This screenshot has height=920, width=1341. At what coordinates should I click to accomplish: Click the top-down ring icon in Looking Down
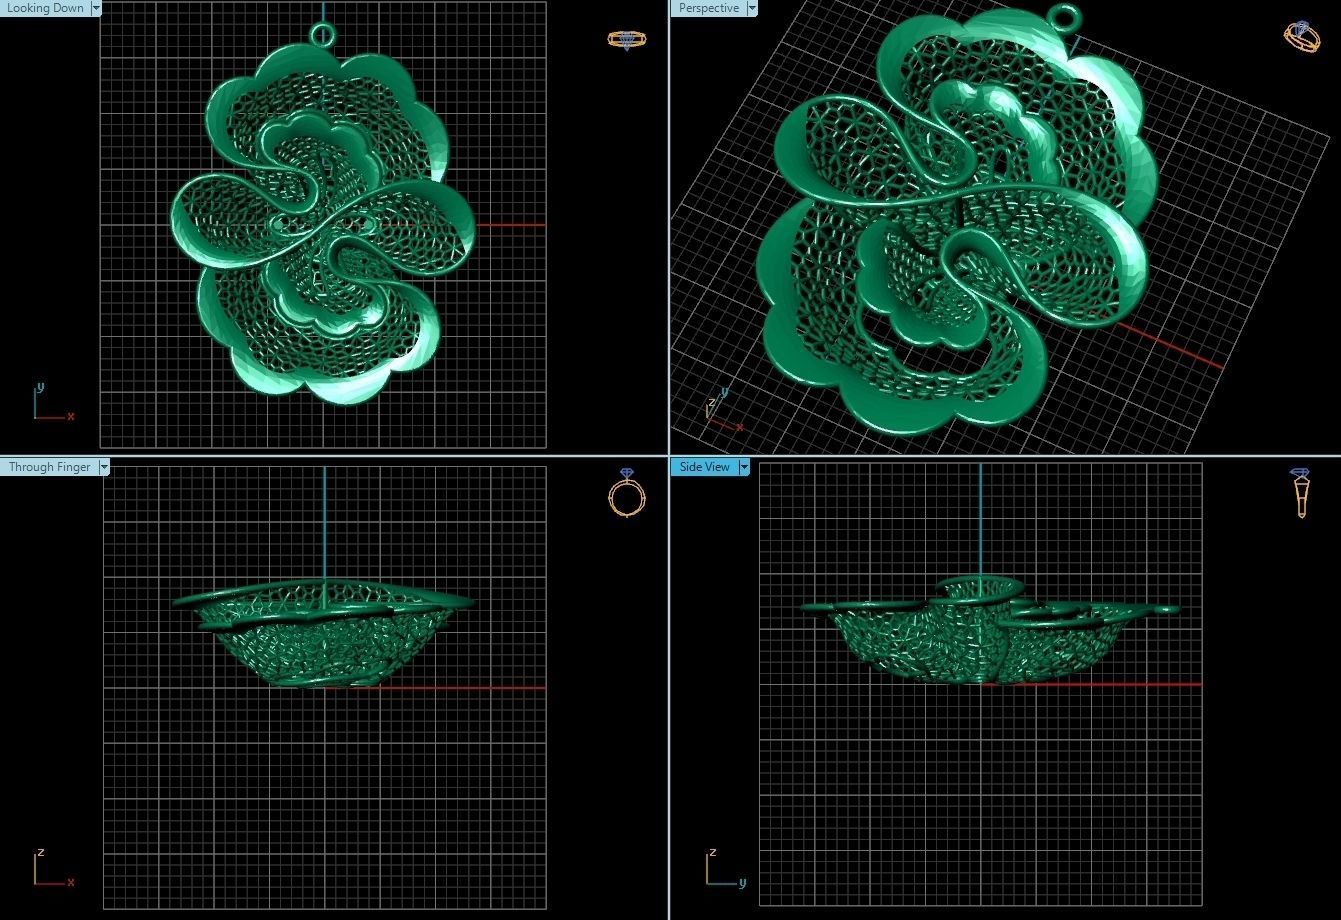627,40
